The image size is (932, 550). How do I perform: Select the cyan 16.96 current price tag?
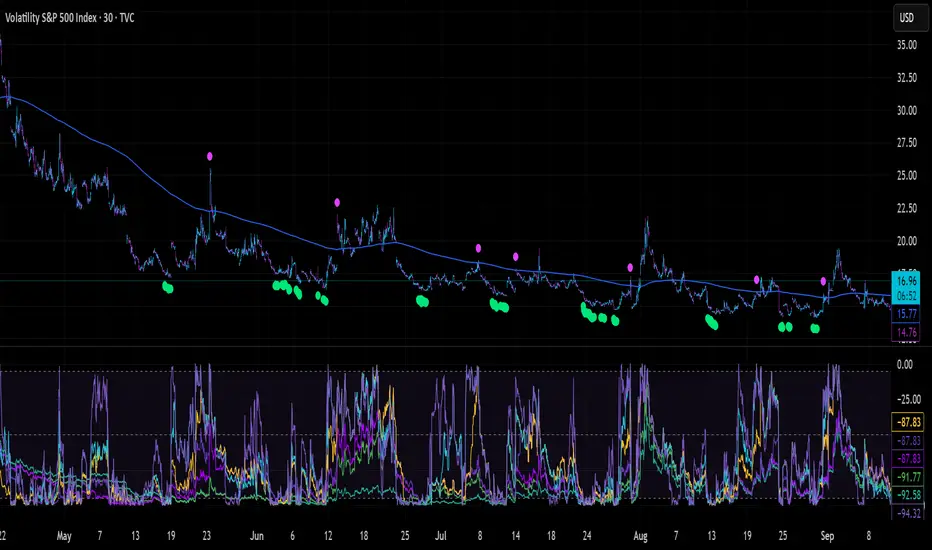pos(907,282)
